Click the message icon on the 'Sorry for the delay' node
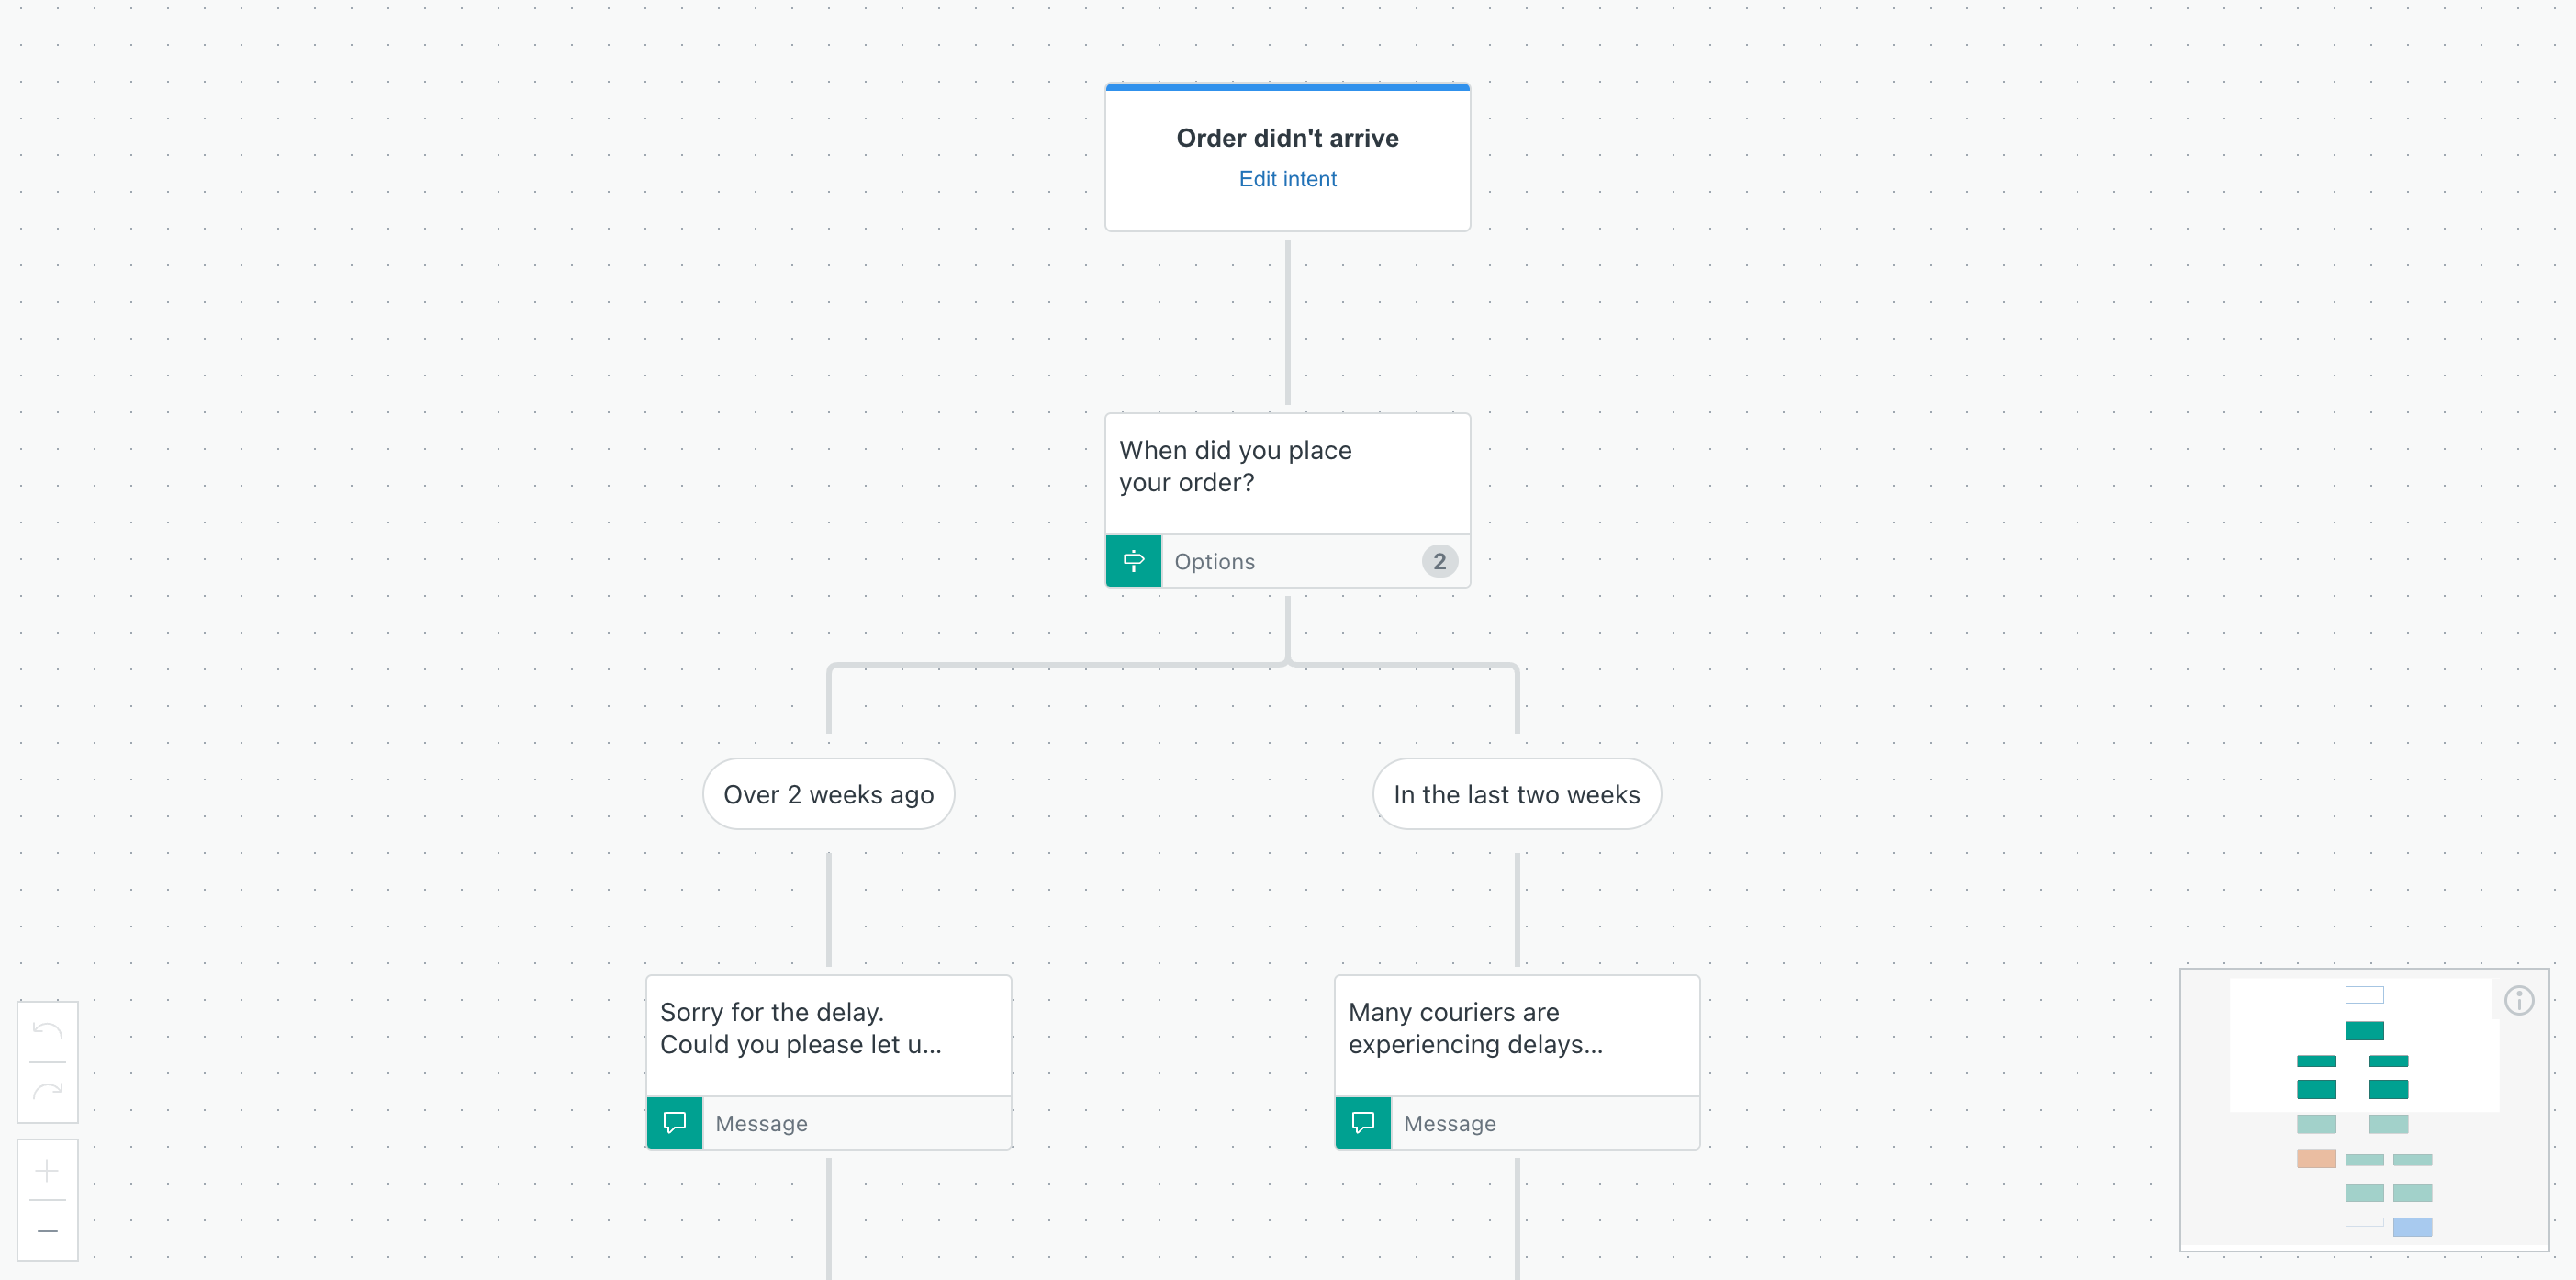This screenshot has height=1280, width=2576. 675,1123
